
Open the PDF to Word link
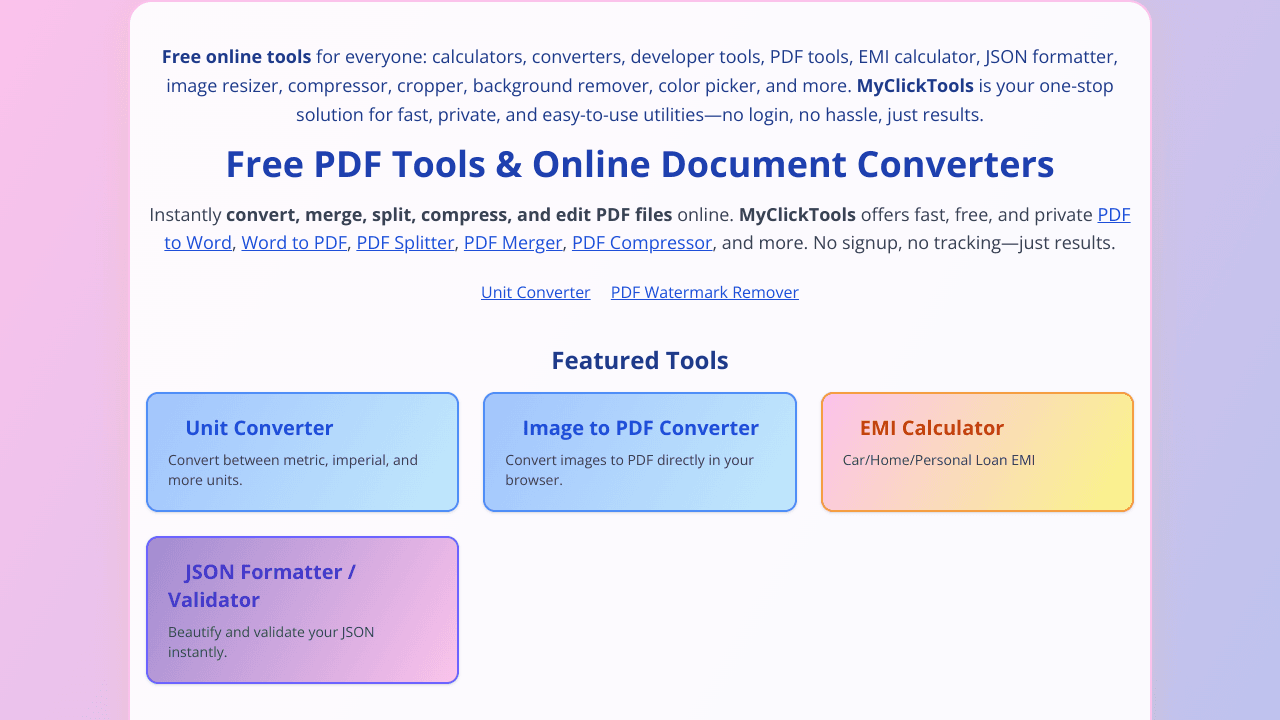(197, 242)
